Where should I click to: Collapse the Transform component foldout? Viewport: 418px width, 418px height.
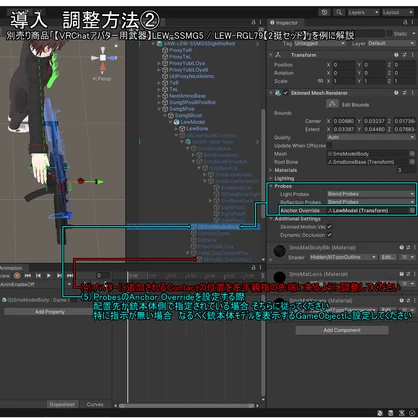point(271,55)
